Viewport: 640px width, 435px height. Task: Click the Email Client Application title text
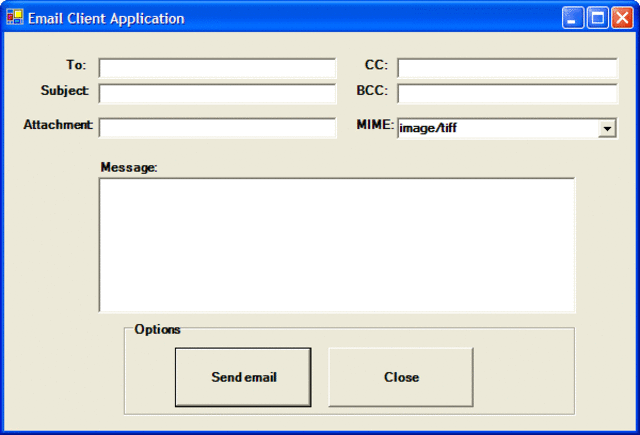pos(106,18)
